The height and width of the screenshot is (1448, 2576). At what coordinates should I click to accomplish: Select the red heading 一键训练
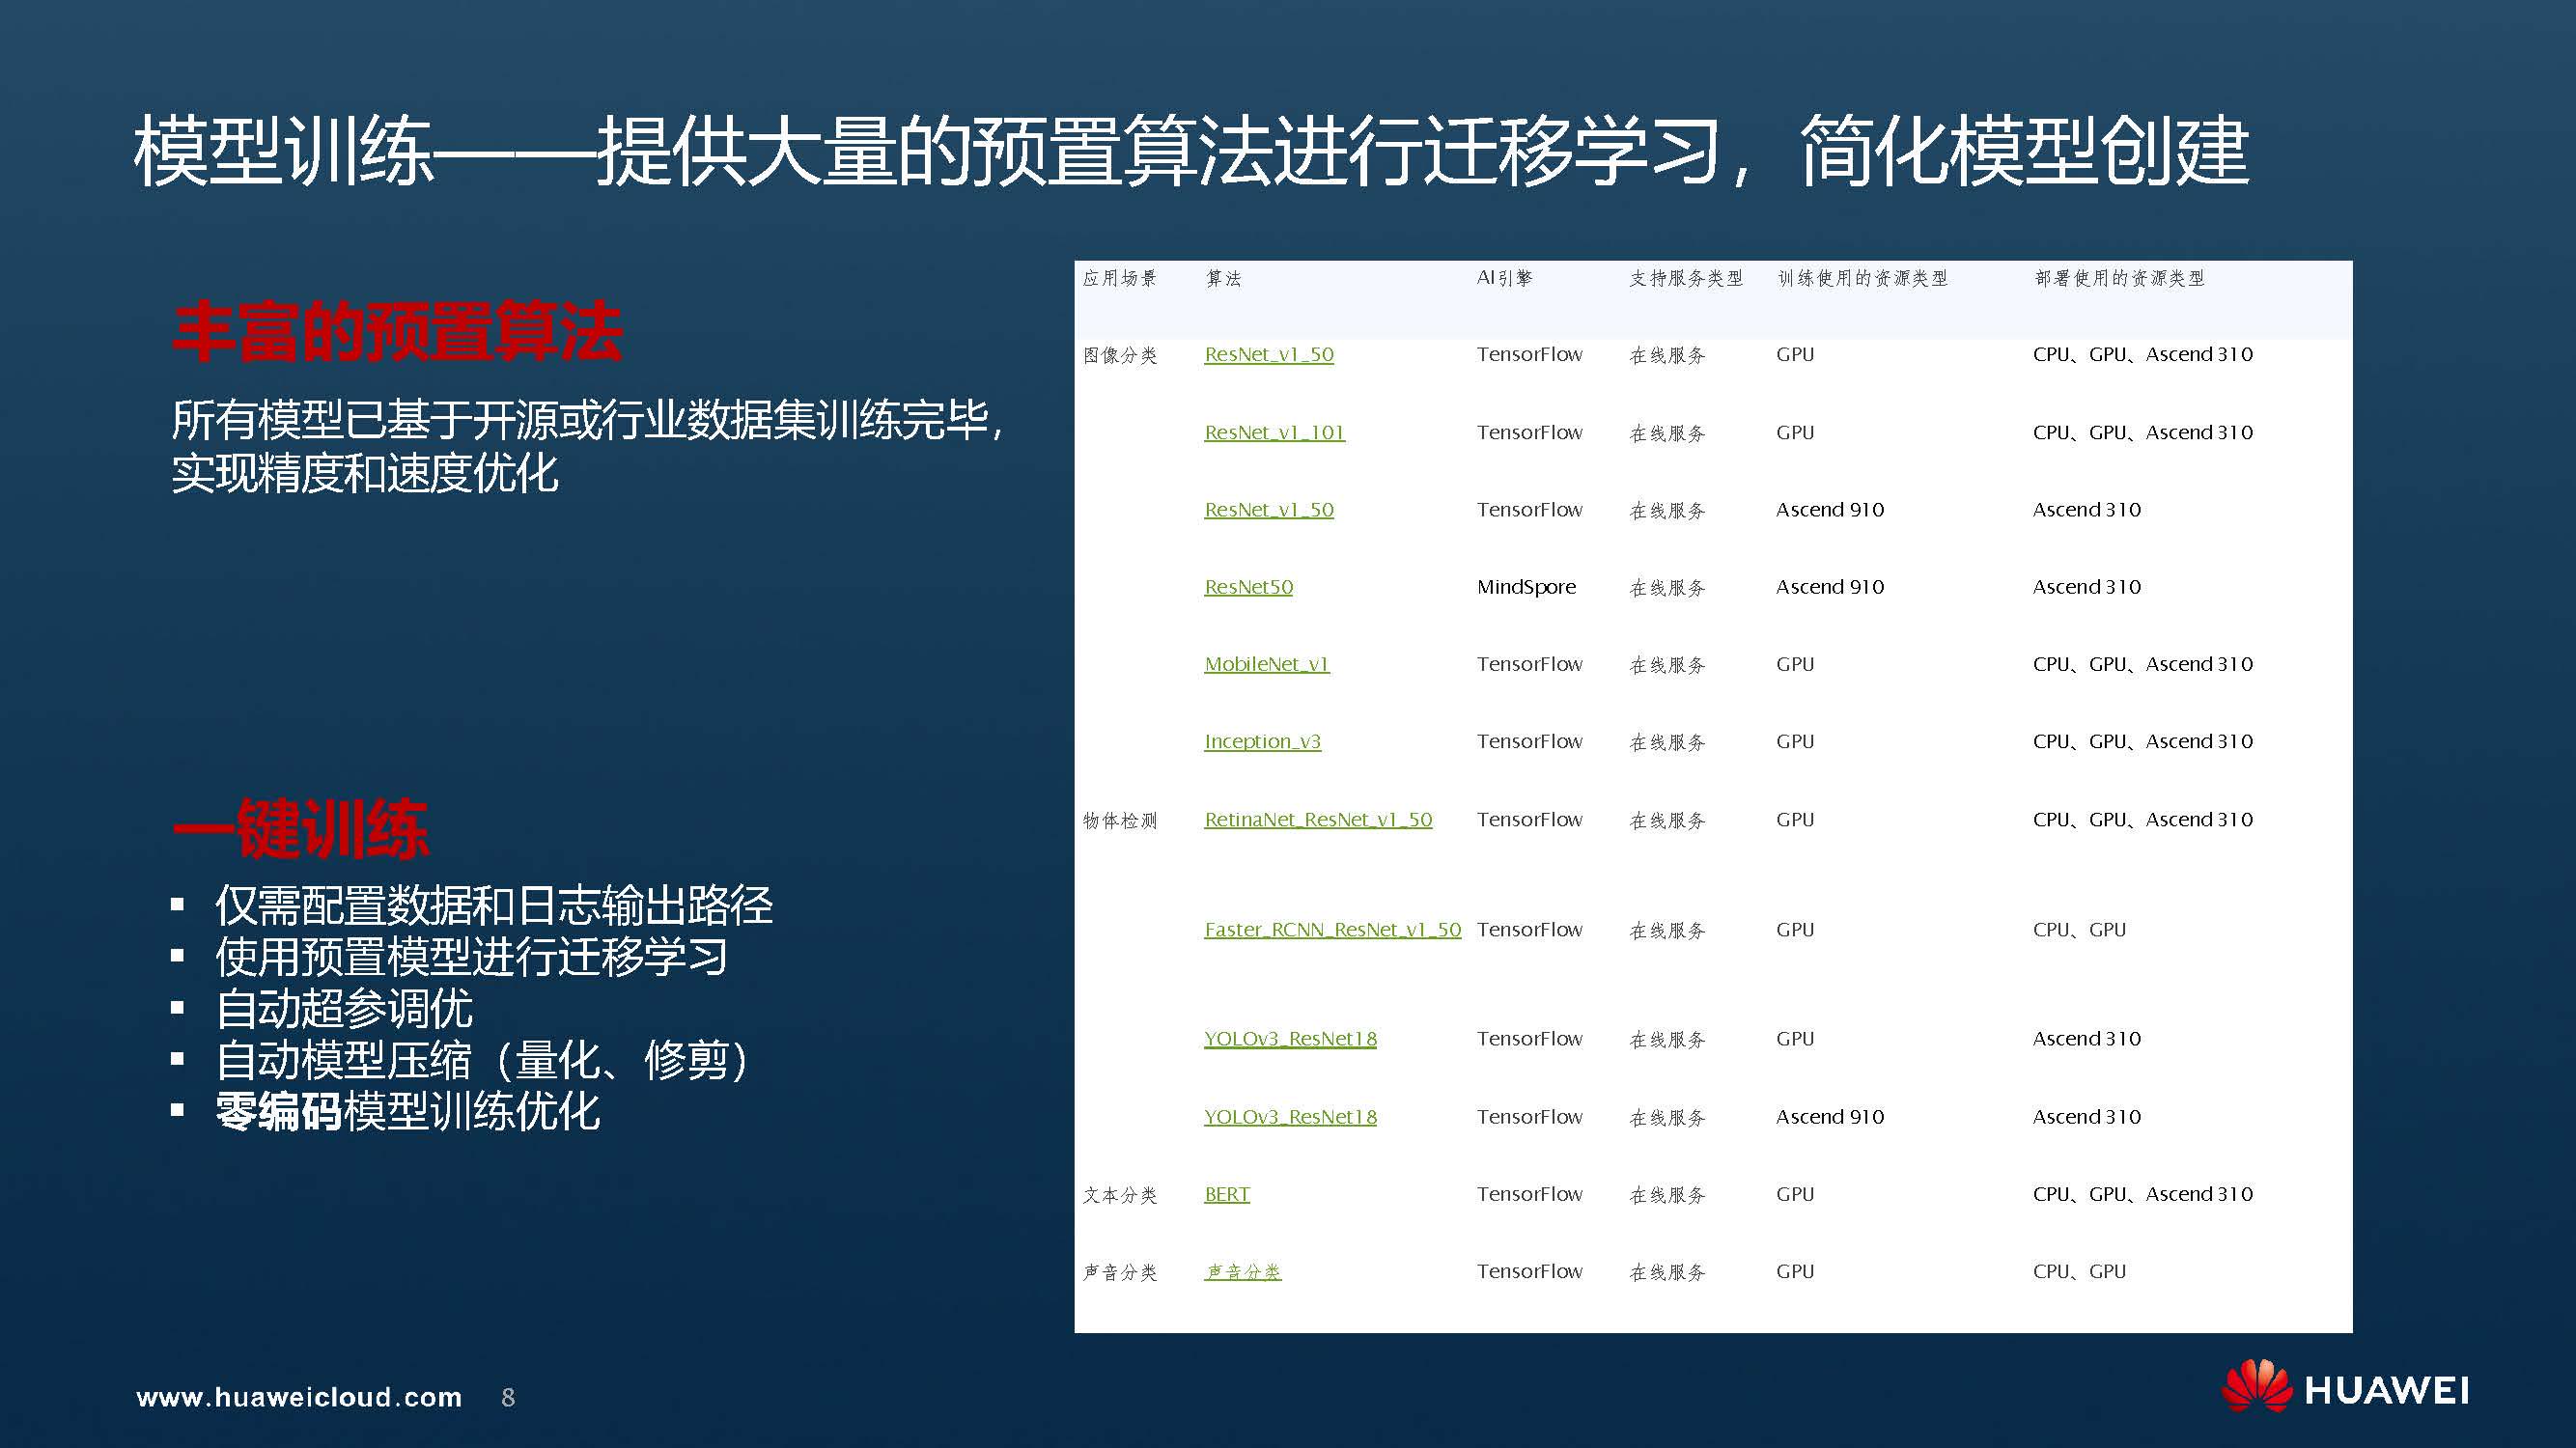300,829
